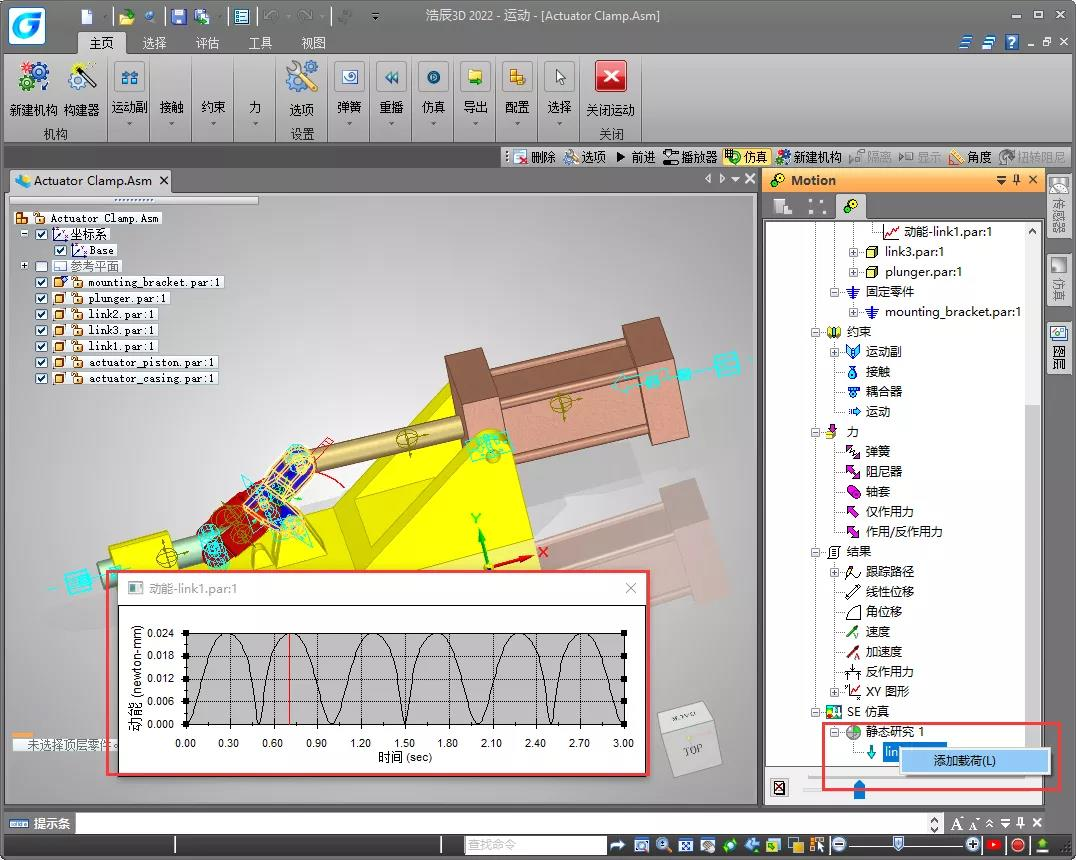Click the 删除 button in command bar
The height and width of the screenshot is (860, 1076).
pos(534,157)
